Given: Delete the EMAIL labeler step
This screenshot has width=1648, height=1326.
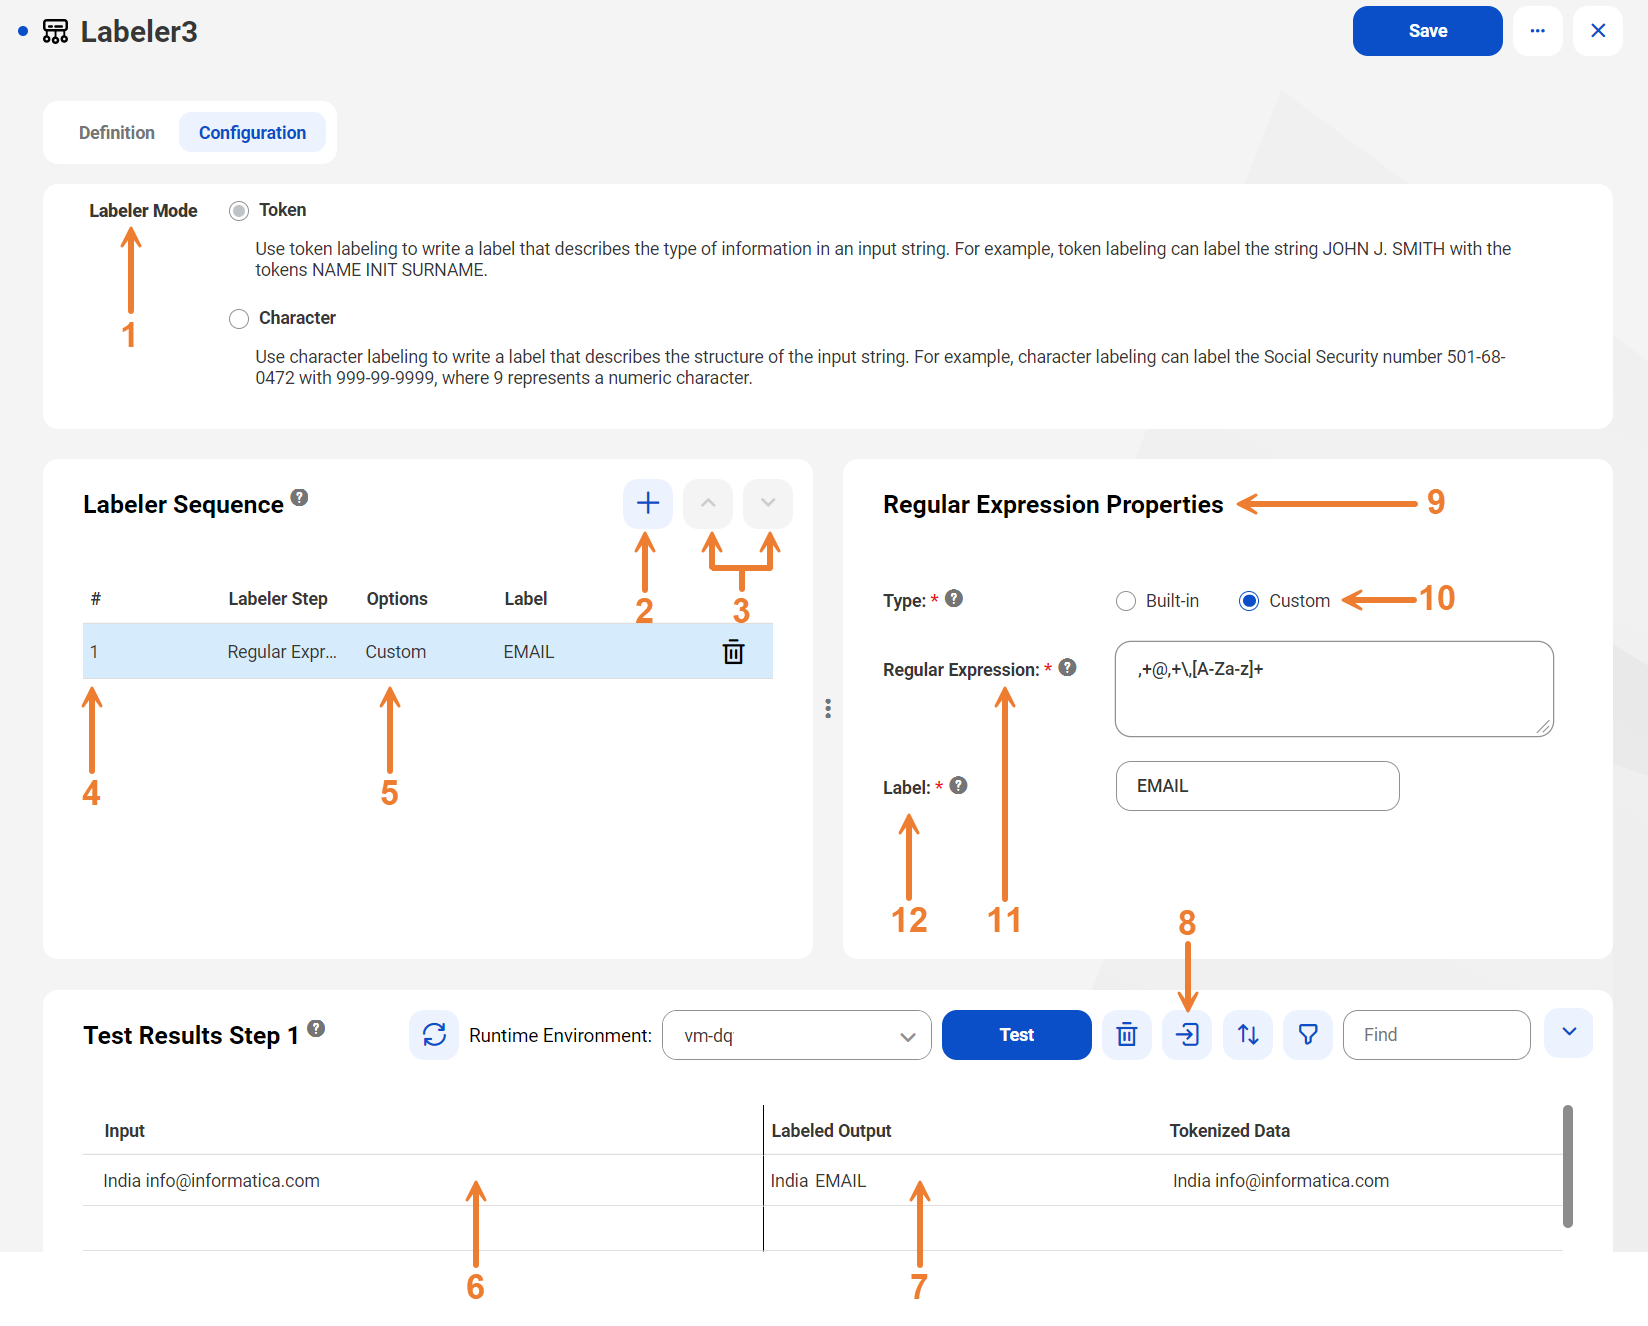Looking at the screenshot, I should tap(734, 652).
